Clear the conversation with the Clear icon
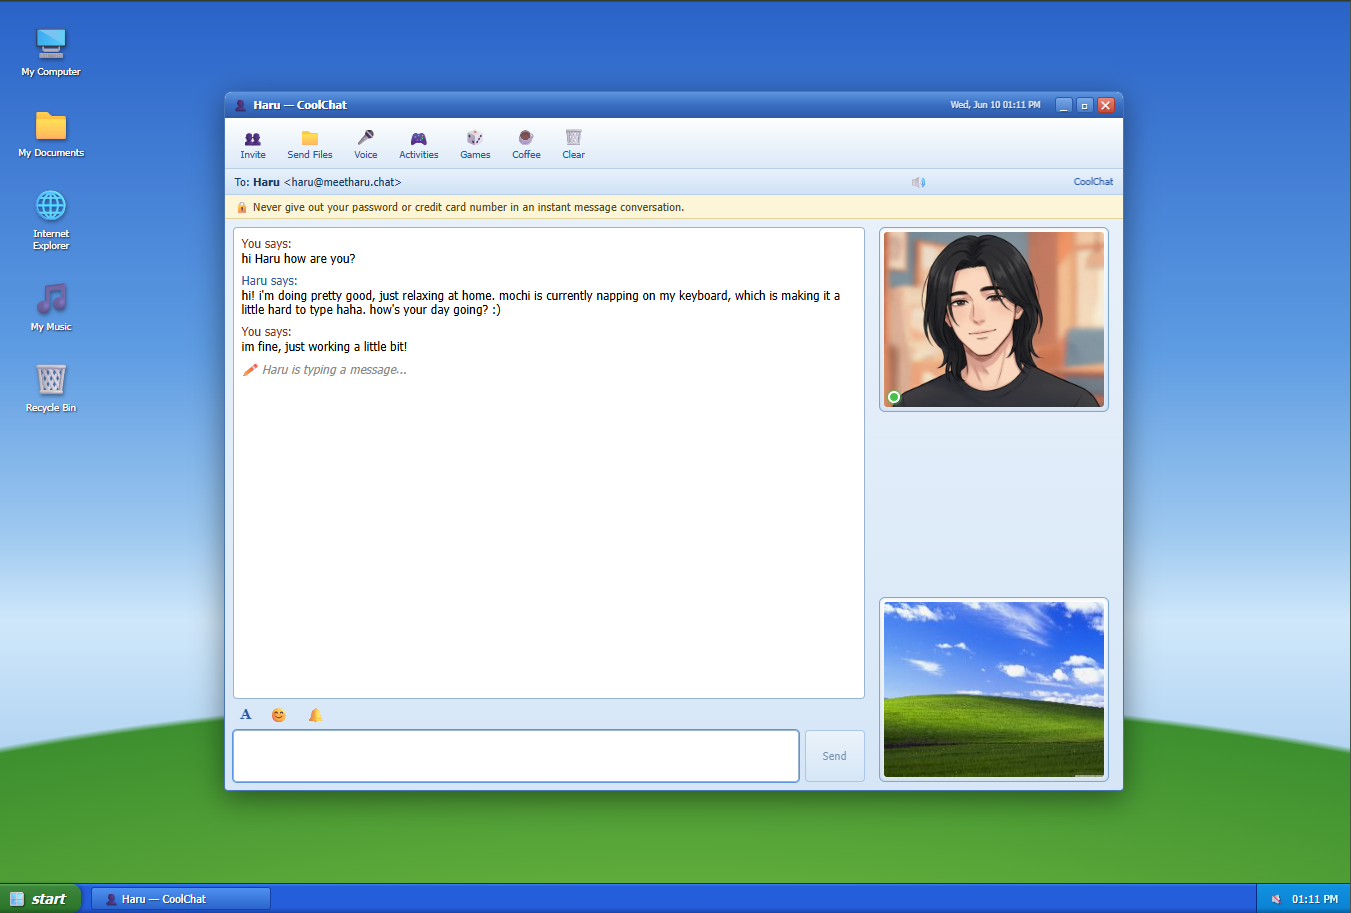Image resolution: width=1351 pixels, height=913 pixels. (574, 144)
